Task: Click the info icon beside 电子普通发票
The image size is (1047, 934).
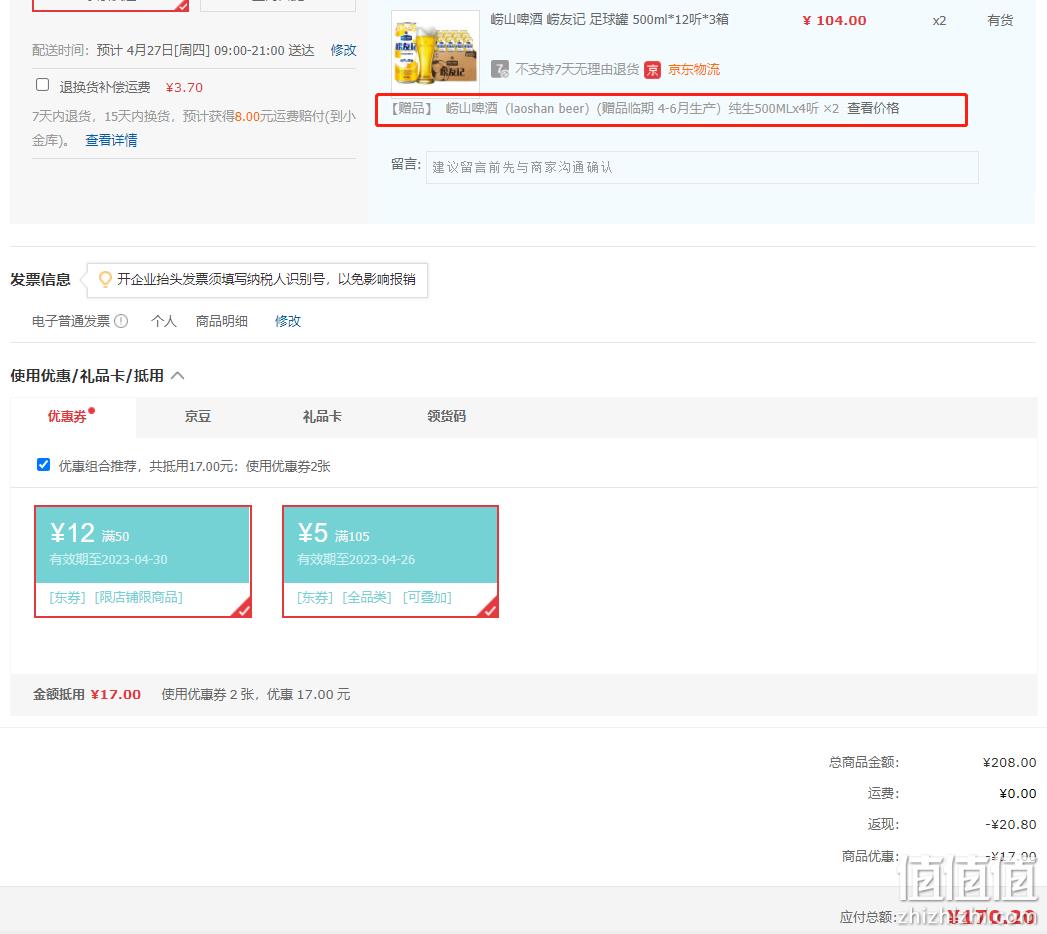Action: 121,321
